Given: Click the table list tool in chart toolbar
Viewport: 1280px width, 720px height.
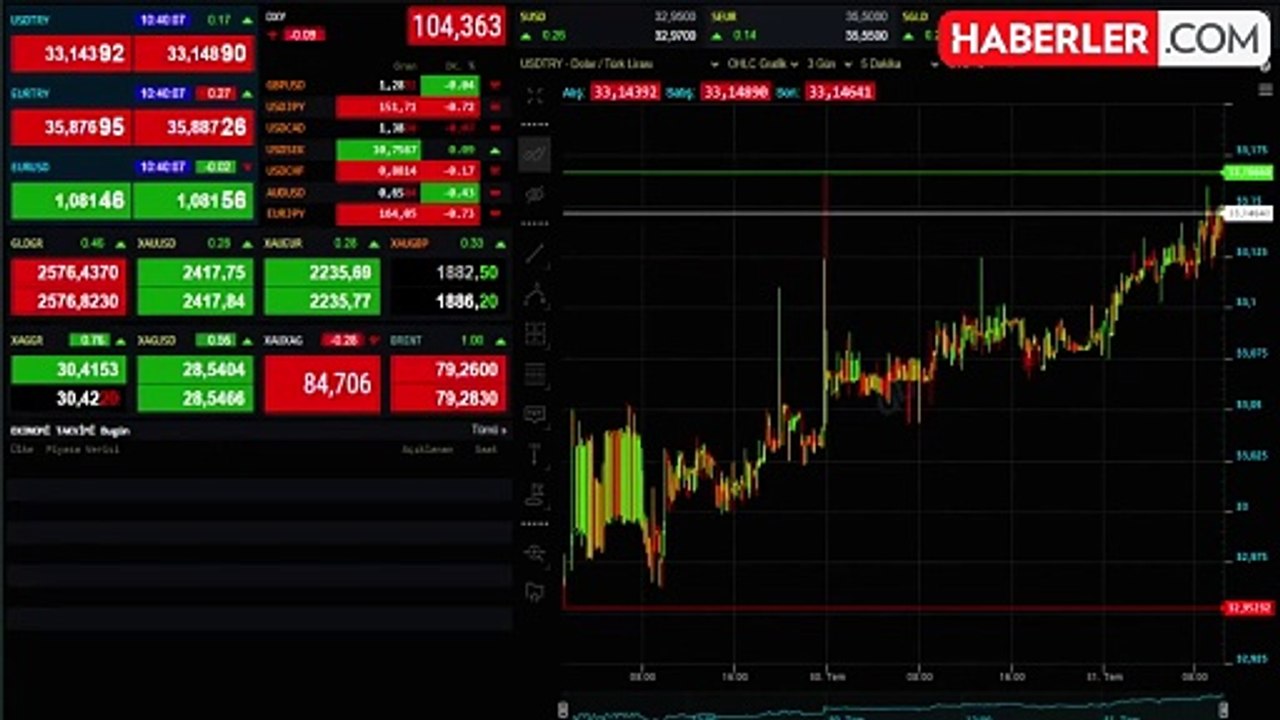Looking at the screenshot, I should [x=535, y=374].
